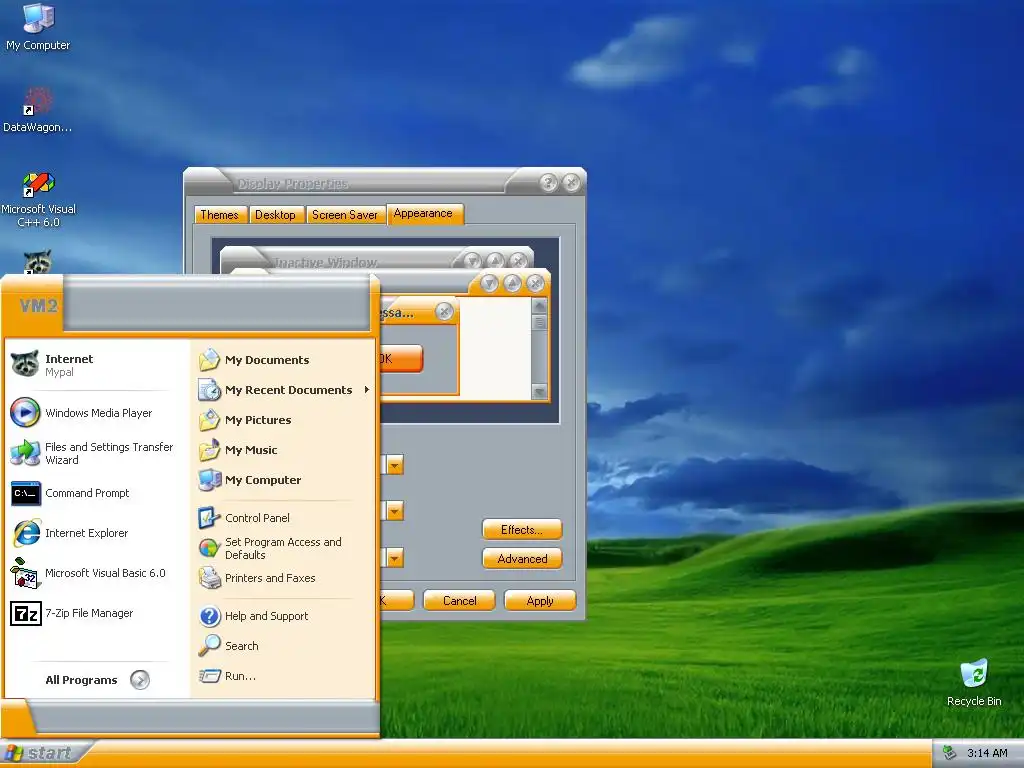The image size is (1024, 768).
Task: Open Printers and Faxes
Action: [284, 578]
